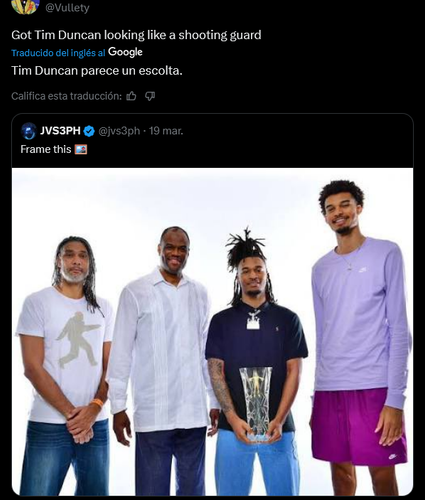
Task: Click the JVS3PH verified blue badge
Action: [89, 131]
